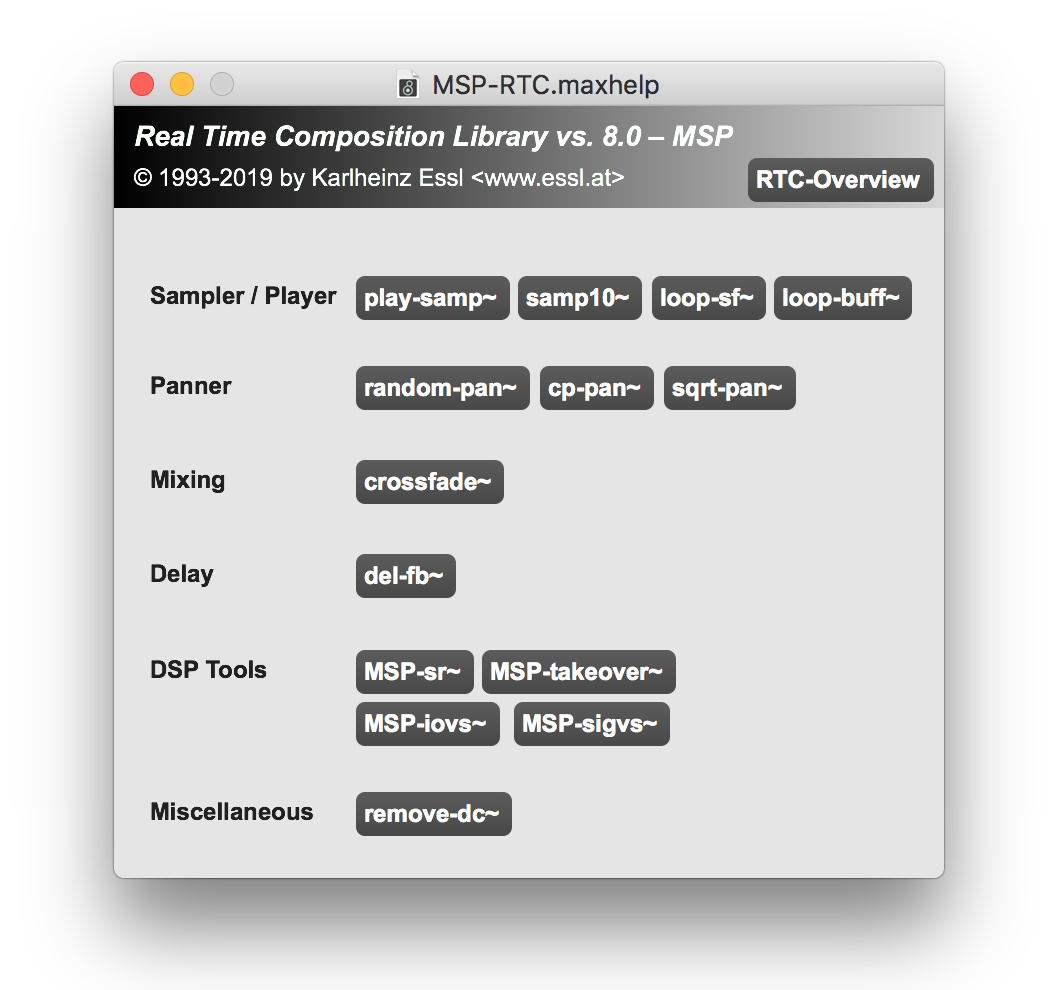The height and width of the screenshot is (990, 1060).
Task: Click the del-fb~ delay button
Action: click(405, 576)
